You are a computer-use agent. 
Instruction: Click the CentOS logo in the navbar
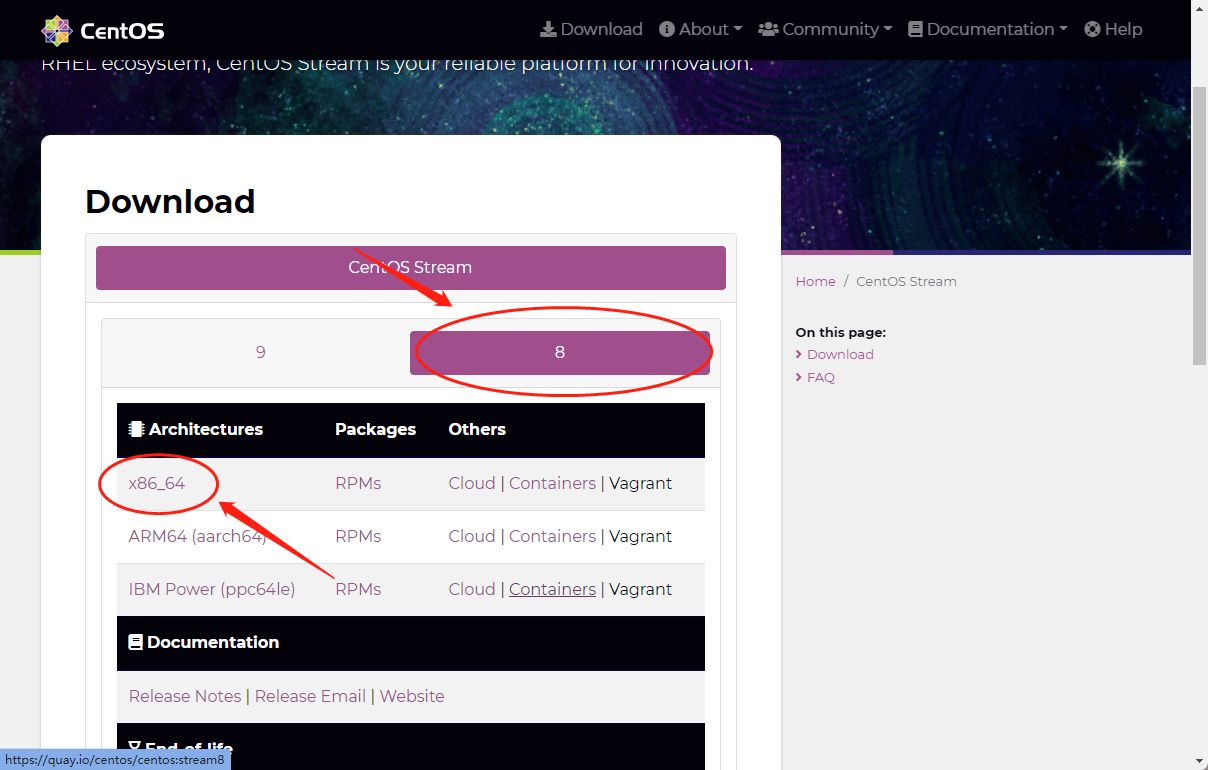click(x=103, y=30)
